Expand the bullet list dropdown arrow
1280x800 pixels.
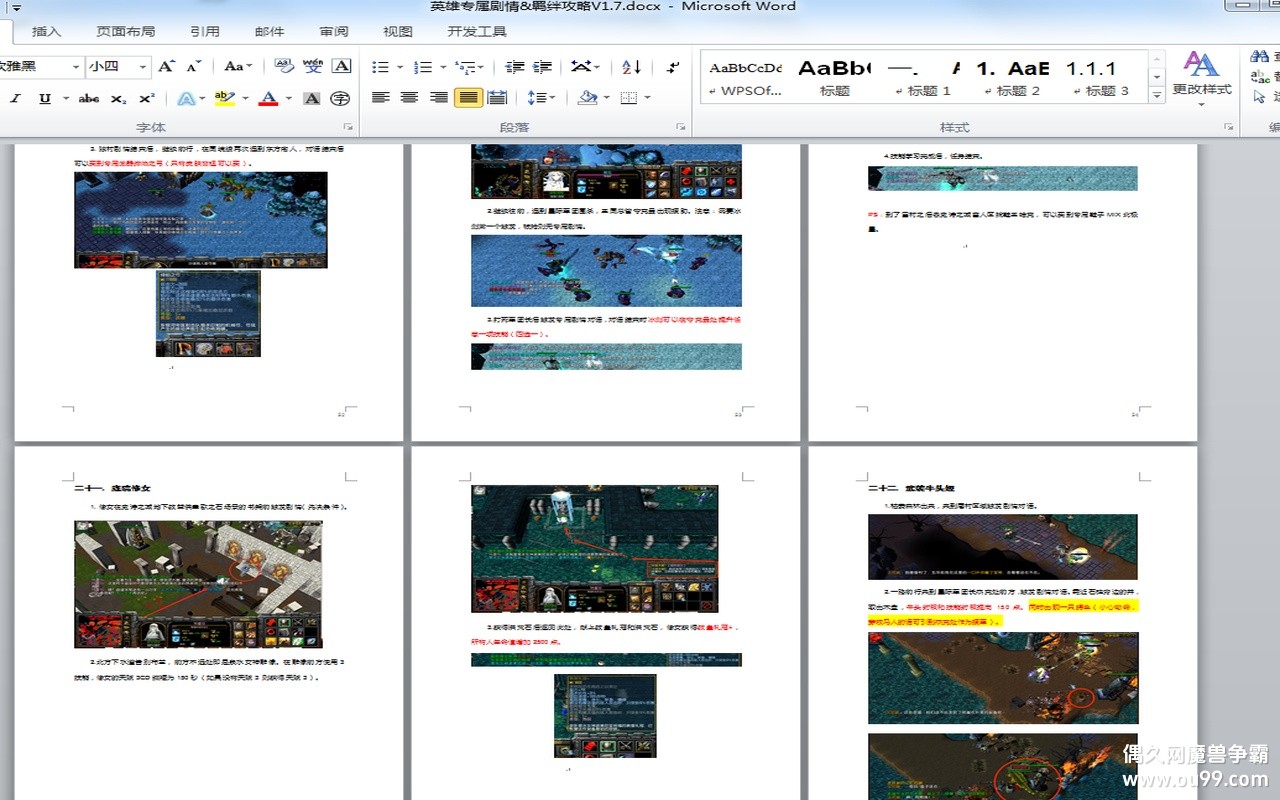tap(400, 68)
